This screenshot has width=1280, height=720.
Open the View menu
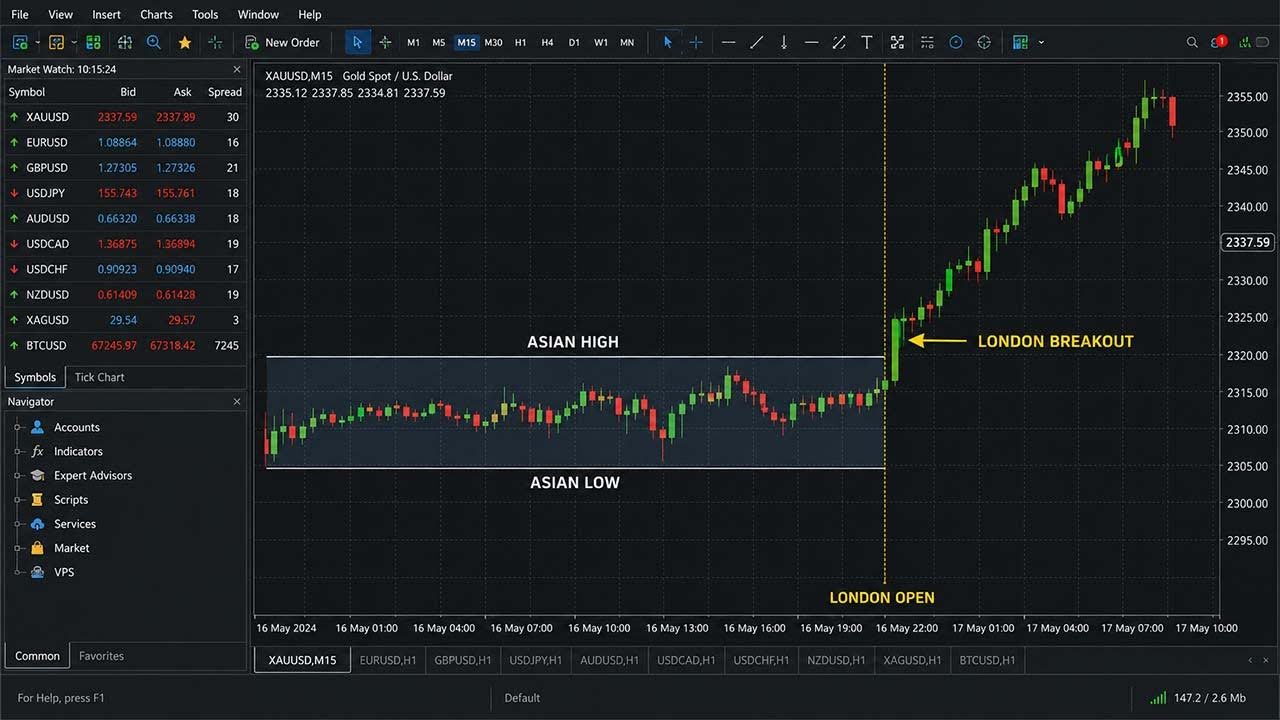(x=60, y=14)
